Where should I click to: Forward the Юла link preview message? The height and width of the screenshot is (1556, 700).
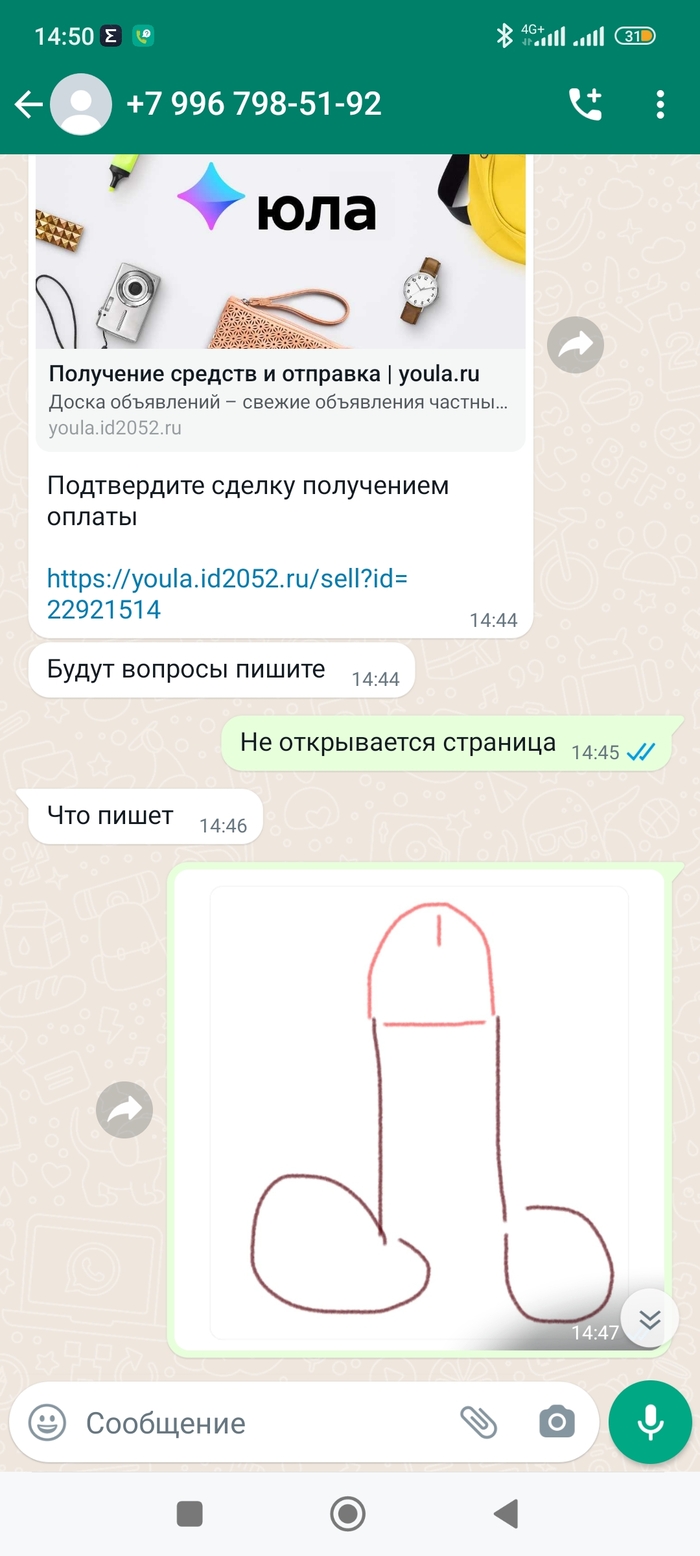576,345
